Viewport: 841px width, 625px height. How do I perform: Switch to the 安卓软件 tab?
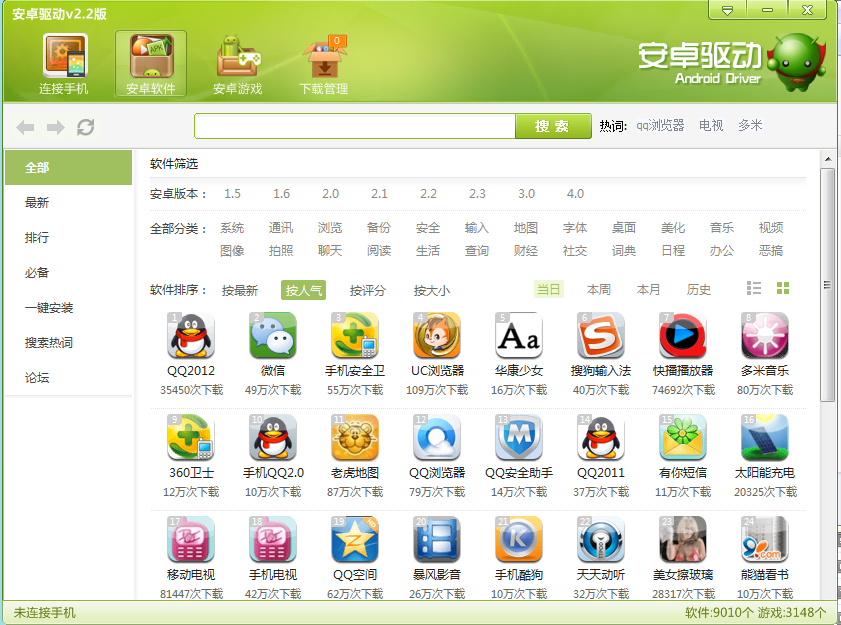point(151,64)
